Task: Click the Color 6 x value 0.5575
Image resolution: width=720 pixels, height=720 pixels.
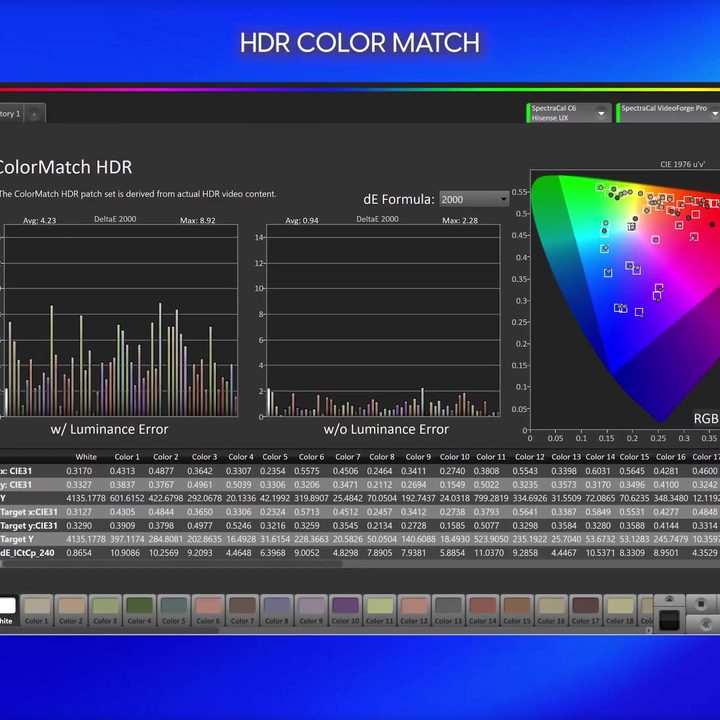Action: tap(307, 471)
